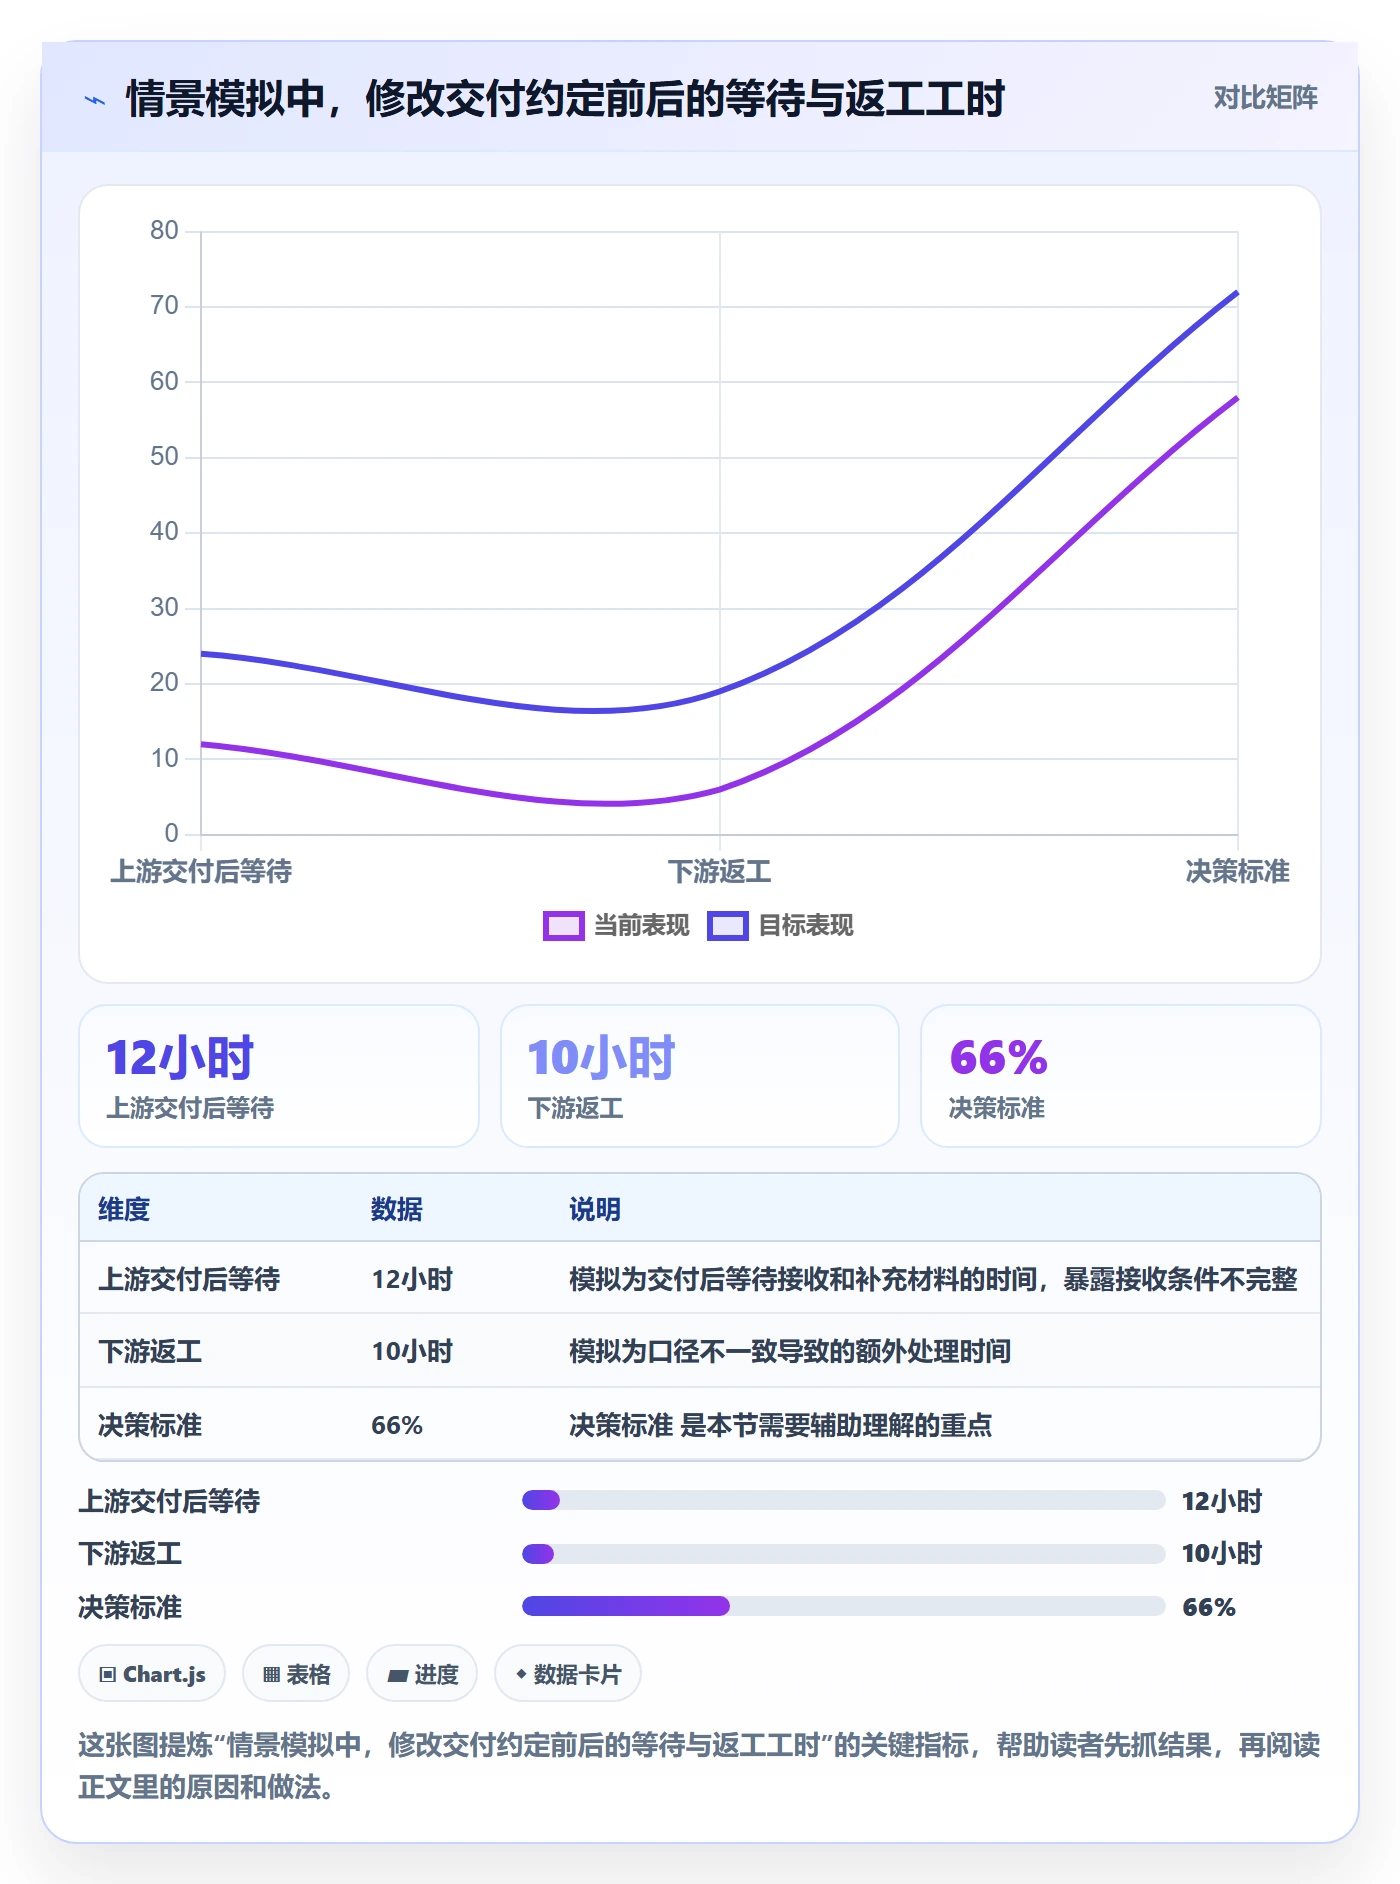Select the Chart.js tag chip
The height and width of the screenshot is (1884, 1400).
tap(152, 1674)
